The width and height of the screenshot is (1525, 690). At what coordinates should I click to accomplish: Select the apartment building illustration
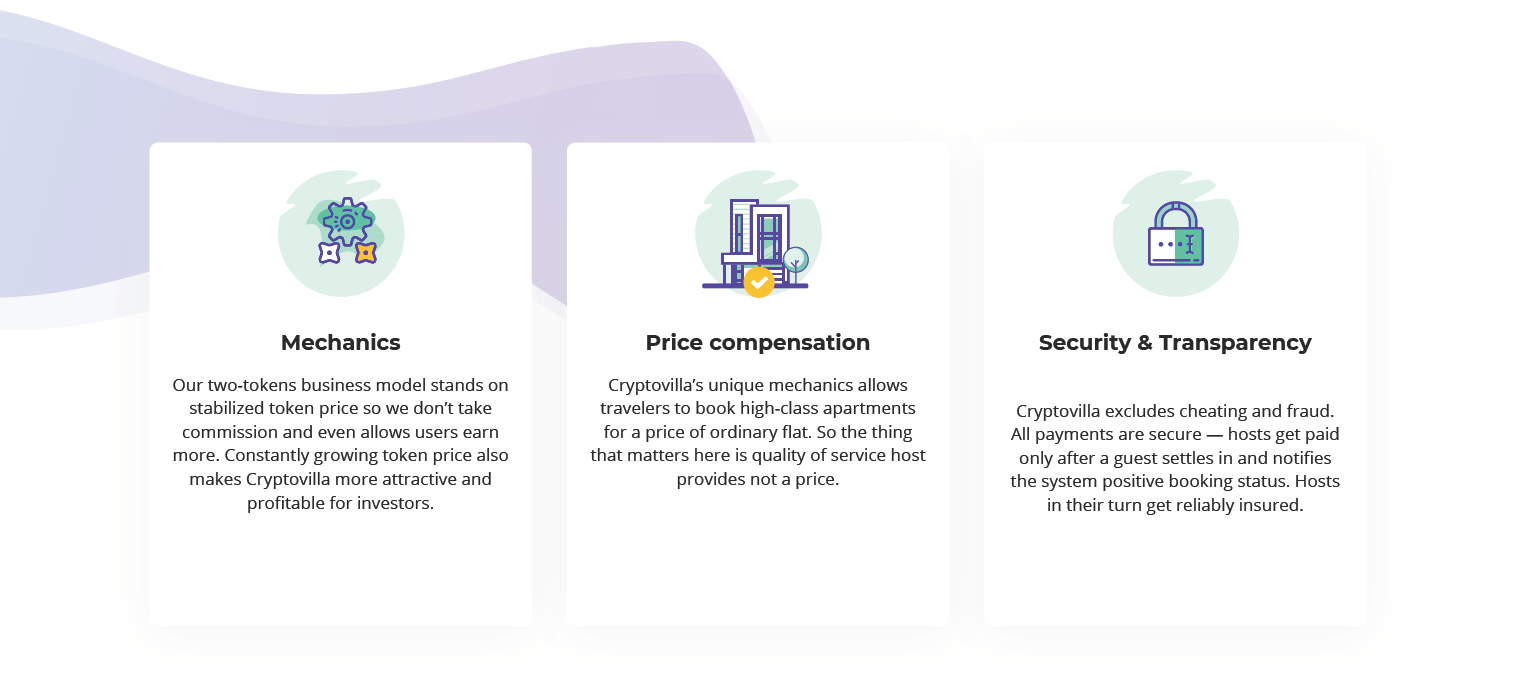point(755,245)
